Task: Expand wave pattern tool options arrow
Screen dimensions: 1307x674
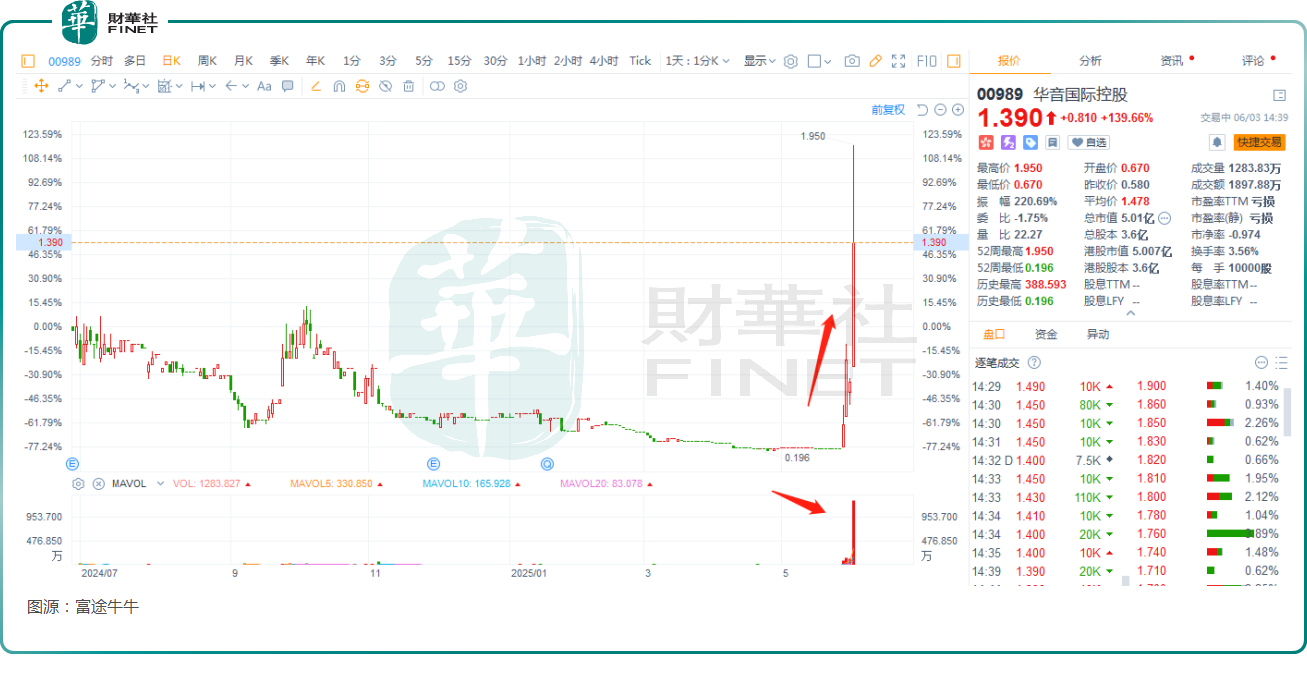Action: coord(146,86)
